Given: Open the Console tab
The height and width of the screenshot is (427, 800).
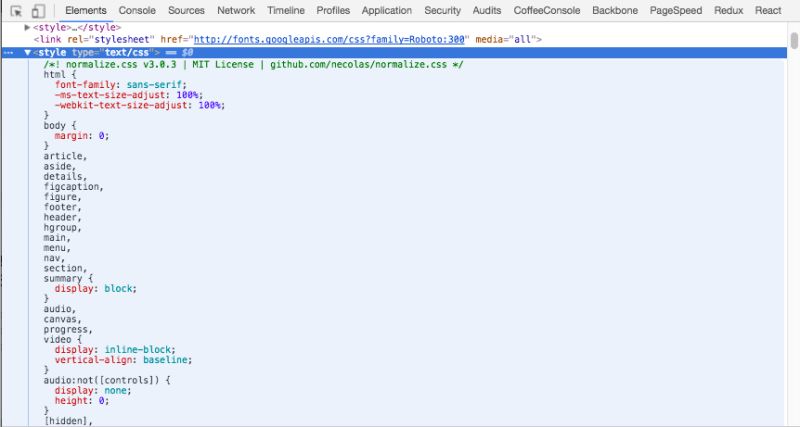Looking at the screenshot, I should click(x=137, y=10).
